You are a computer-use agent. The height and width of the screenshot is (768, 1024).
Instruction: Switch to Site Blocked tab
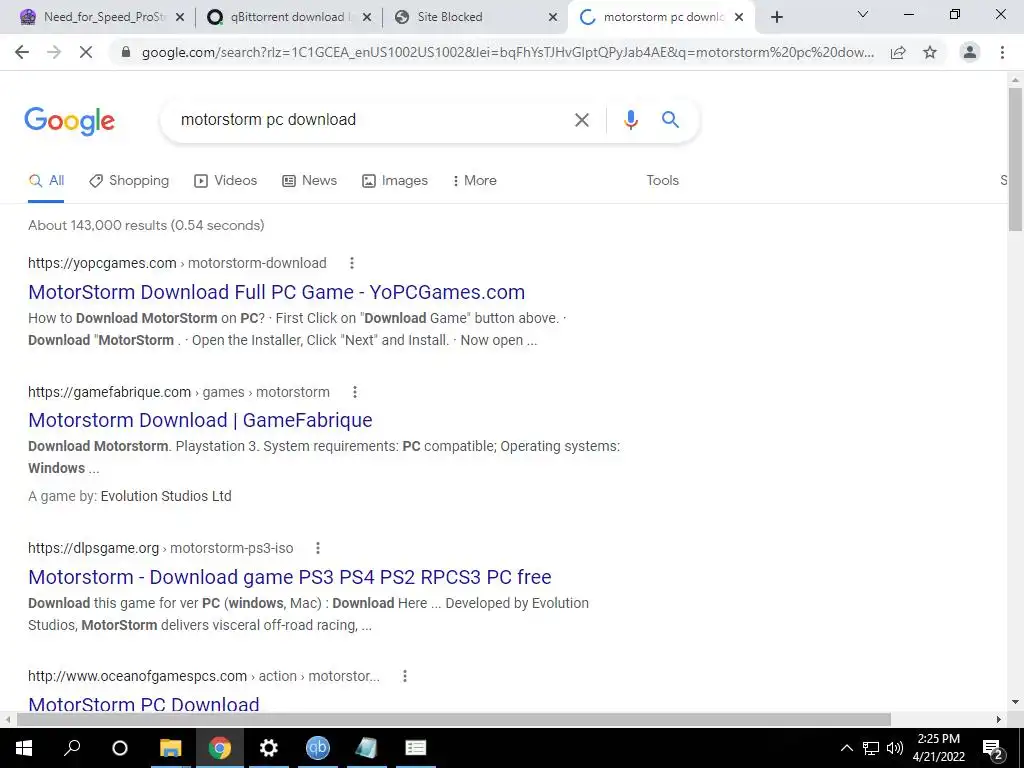[473, 17]
